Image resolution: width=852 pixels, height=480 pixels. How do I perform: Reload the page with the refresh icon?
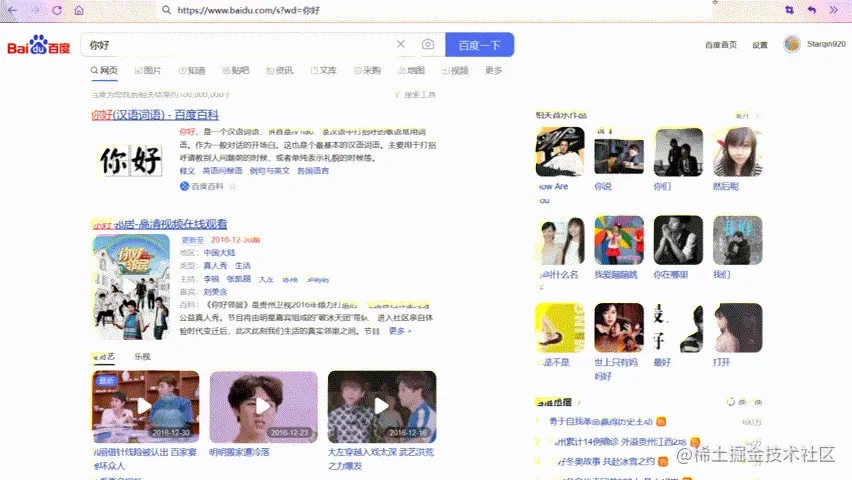(x=57, y=10)
